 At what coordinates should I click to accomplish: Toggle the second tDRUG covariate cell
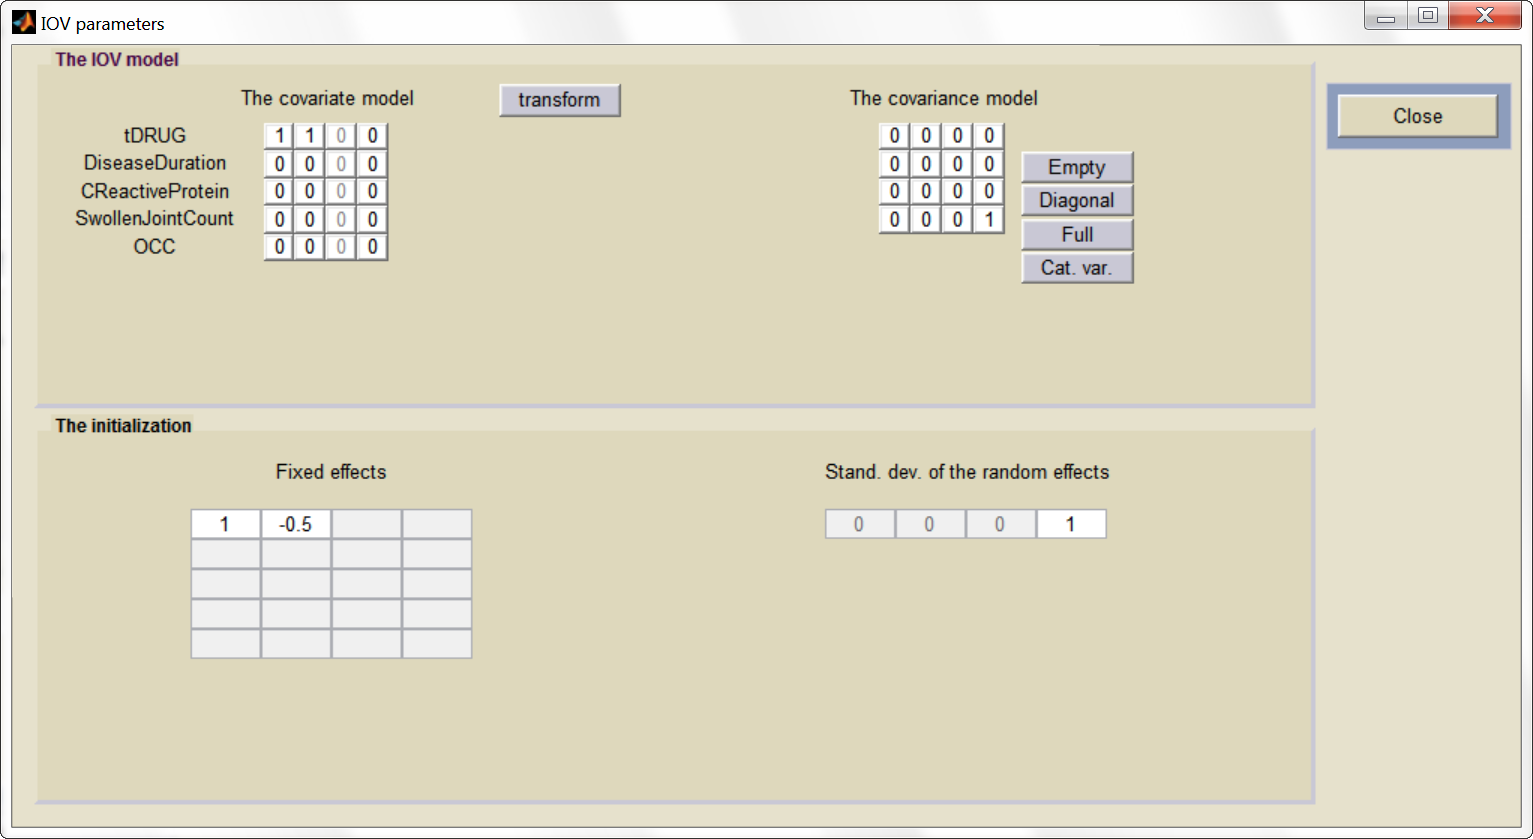click(309, 134)
